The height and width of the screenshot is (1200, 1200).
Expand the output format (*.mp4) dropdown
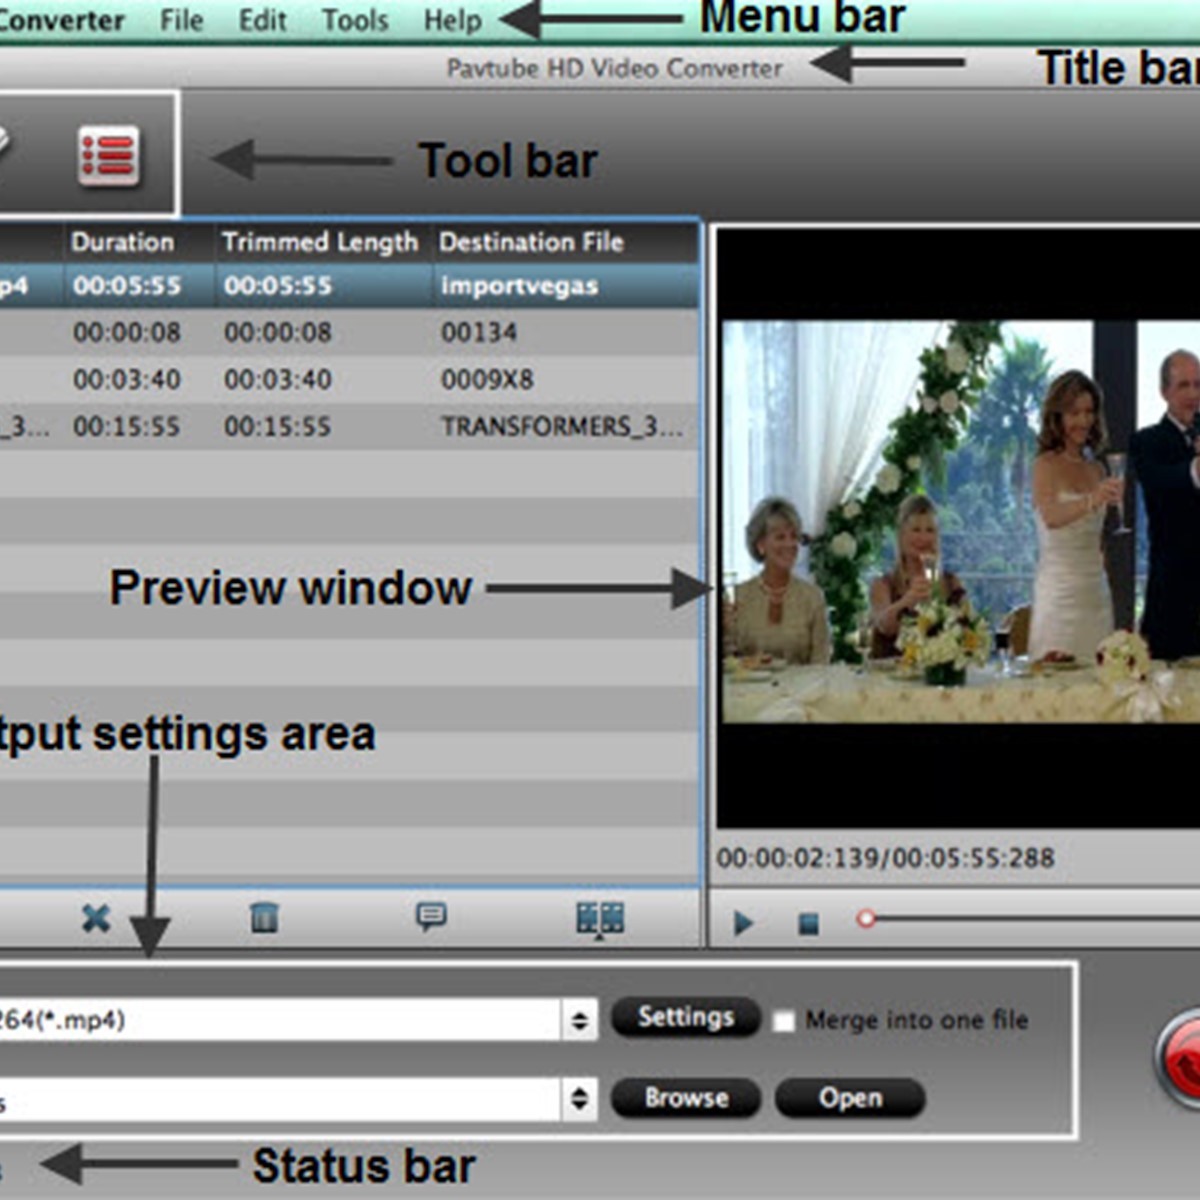[x=579, y=1020]
